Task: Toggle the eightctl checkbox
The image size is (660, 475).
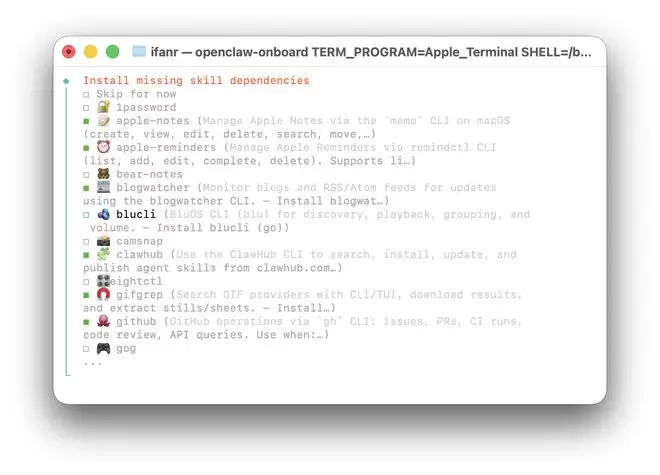Action: (x=86, y=282)
